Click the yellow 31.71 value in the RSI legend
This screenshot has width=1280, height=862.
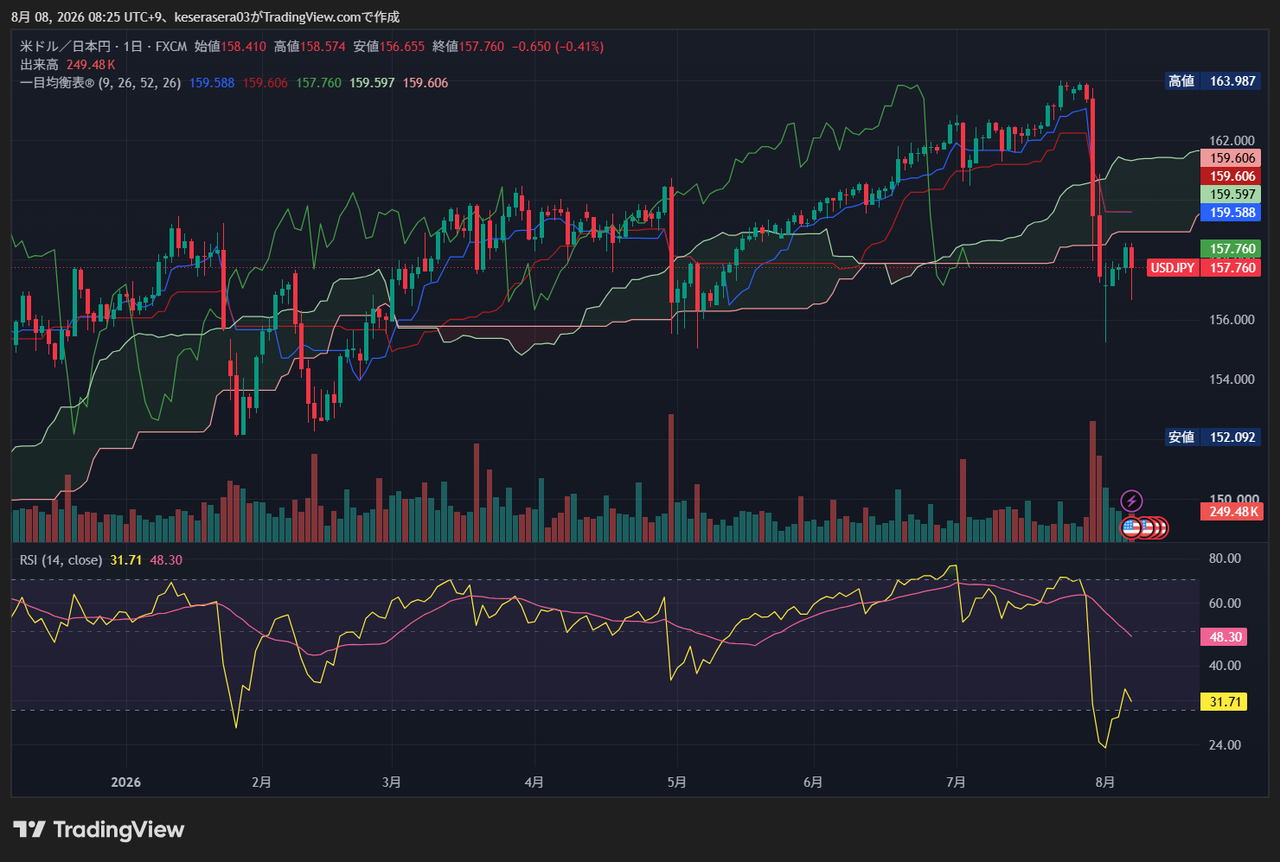(126, 559)
